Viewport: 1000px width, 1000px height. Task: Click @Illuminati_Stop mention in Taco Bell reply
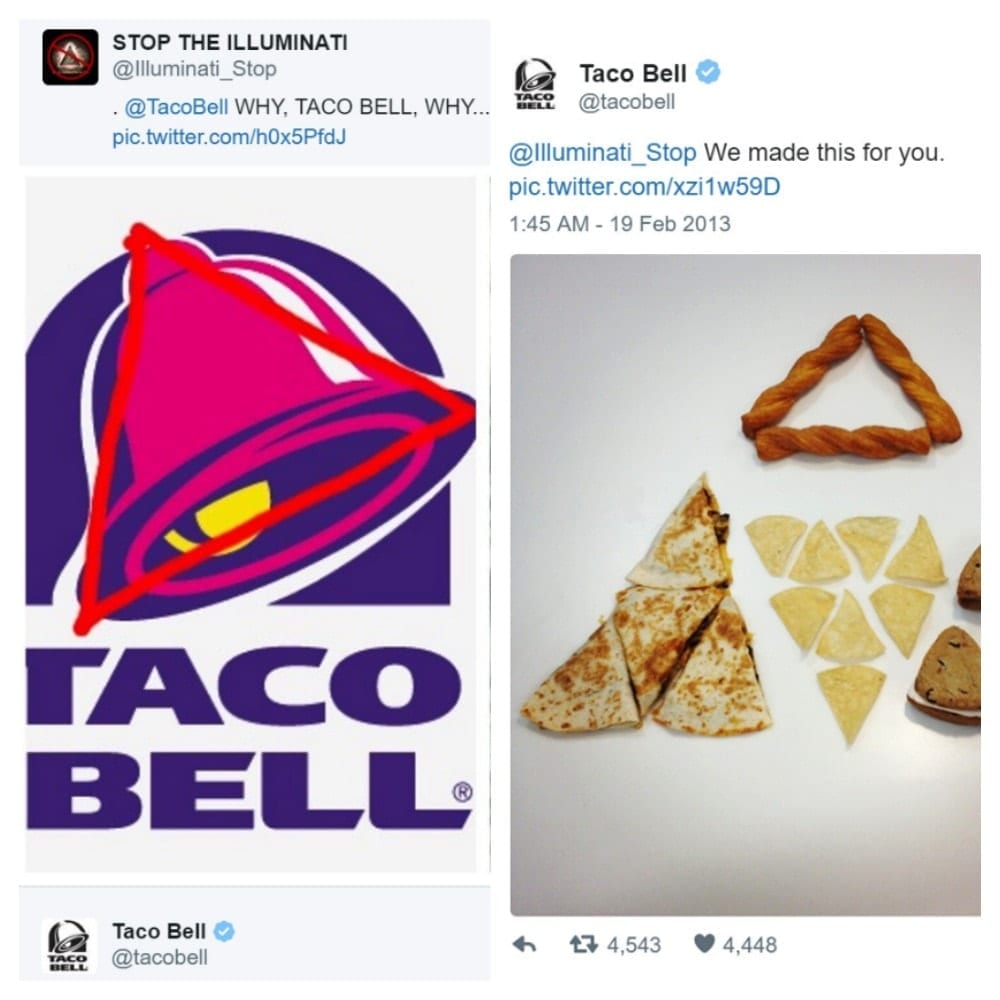[603, 153]
